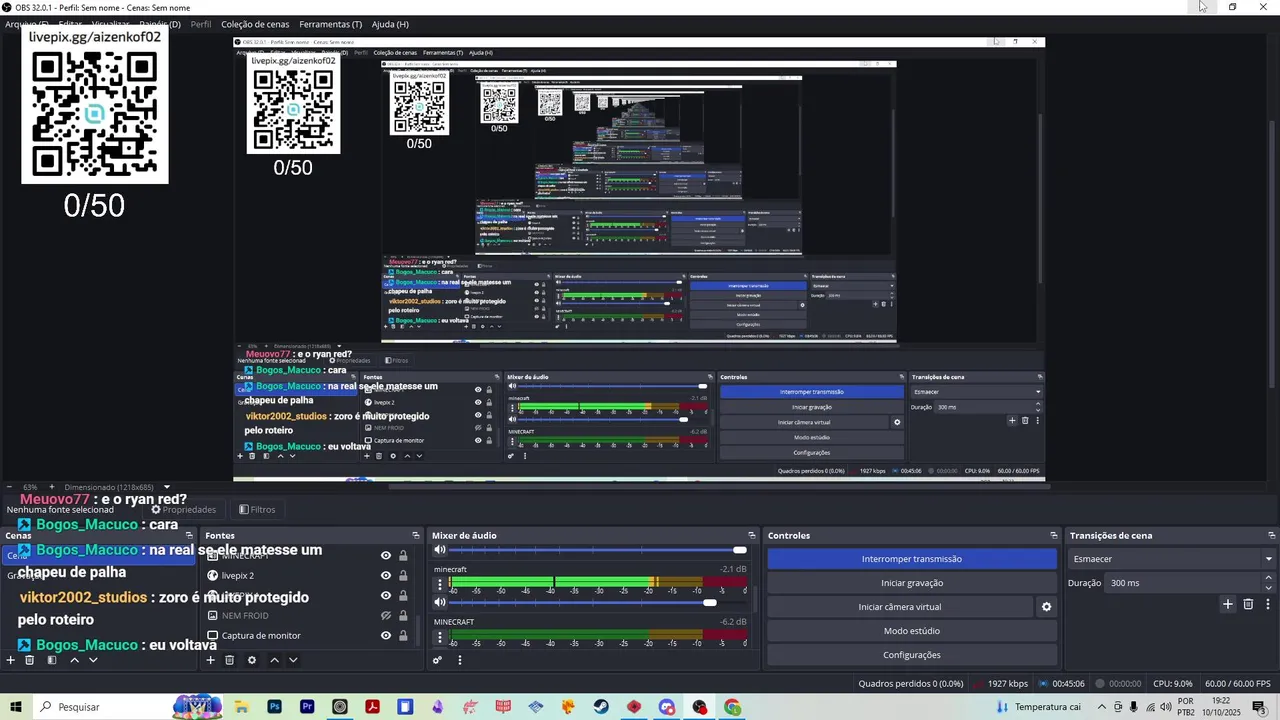Undock the Cenas panel

pos(189,536)
